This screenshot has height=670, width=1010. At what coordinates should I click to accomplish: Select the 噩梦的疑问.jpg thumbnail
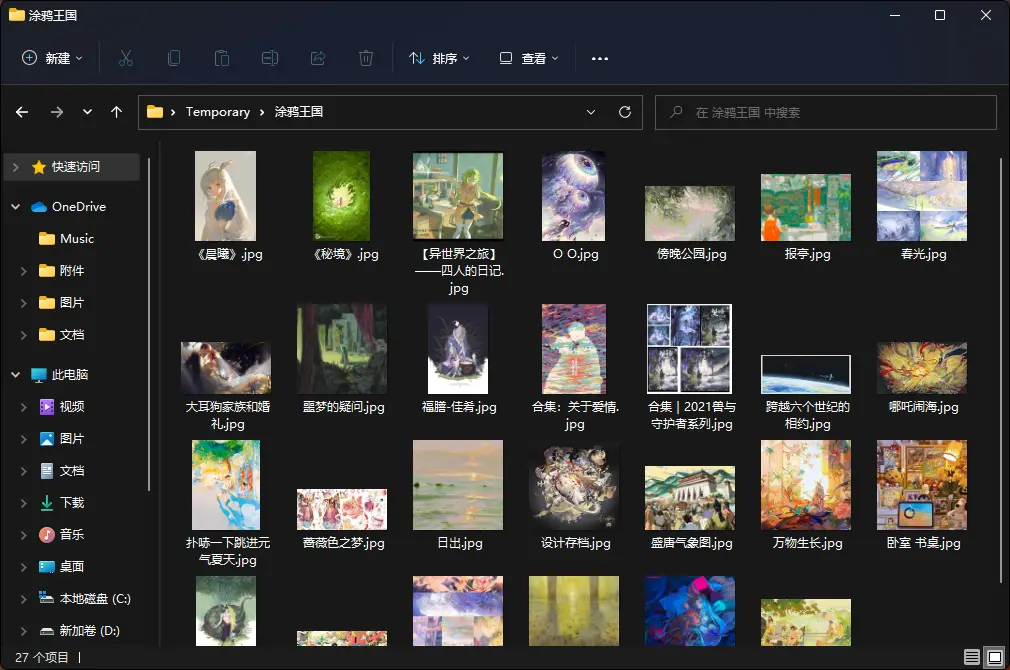pyautogui.click(x=342, y=349)
